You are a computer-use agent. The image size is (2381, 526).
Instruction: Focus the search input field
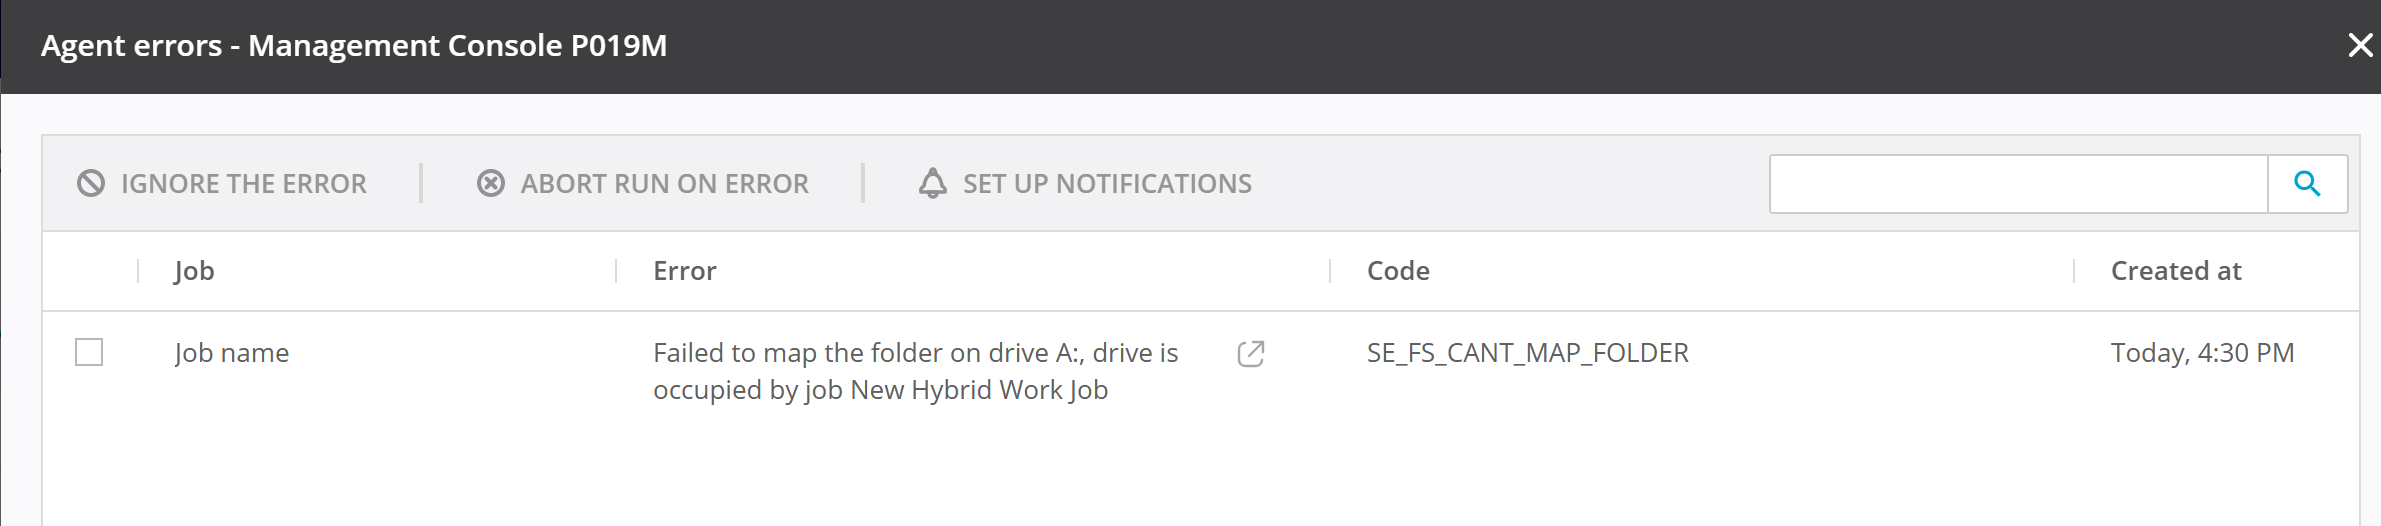[2018, 183]
